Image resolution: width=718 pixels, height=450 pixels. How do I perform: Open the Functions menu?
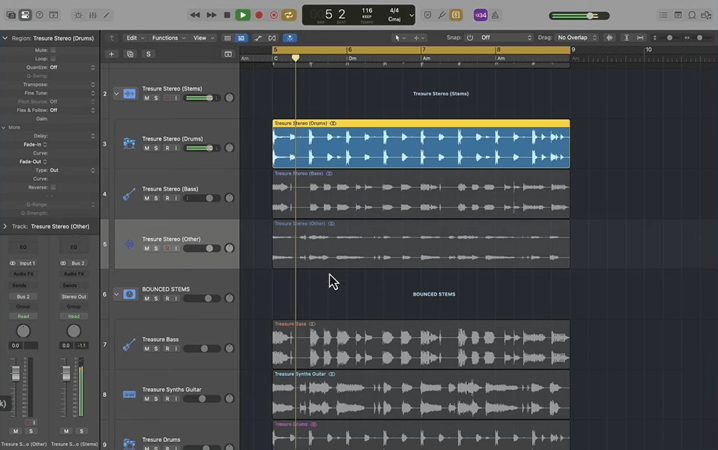(x=167, y=38)
